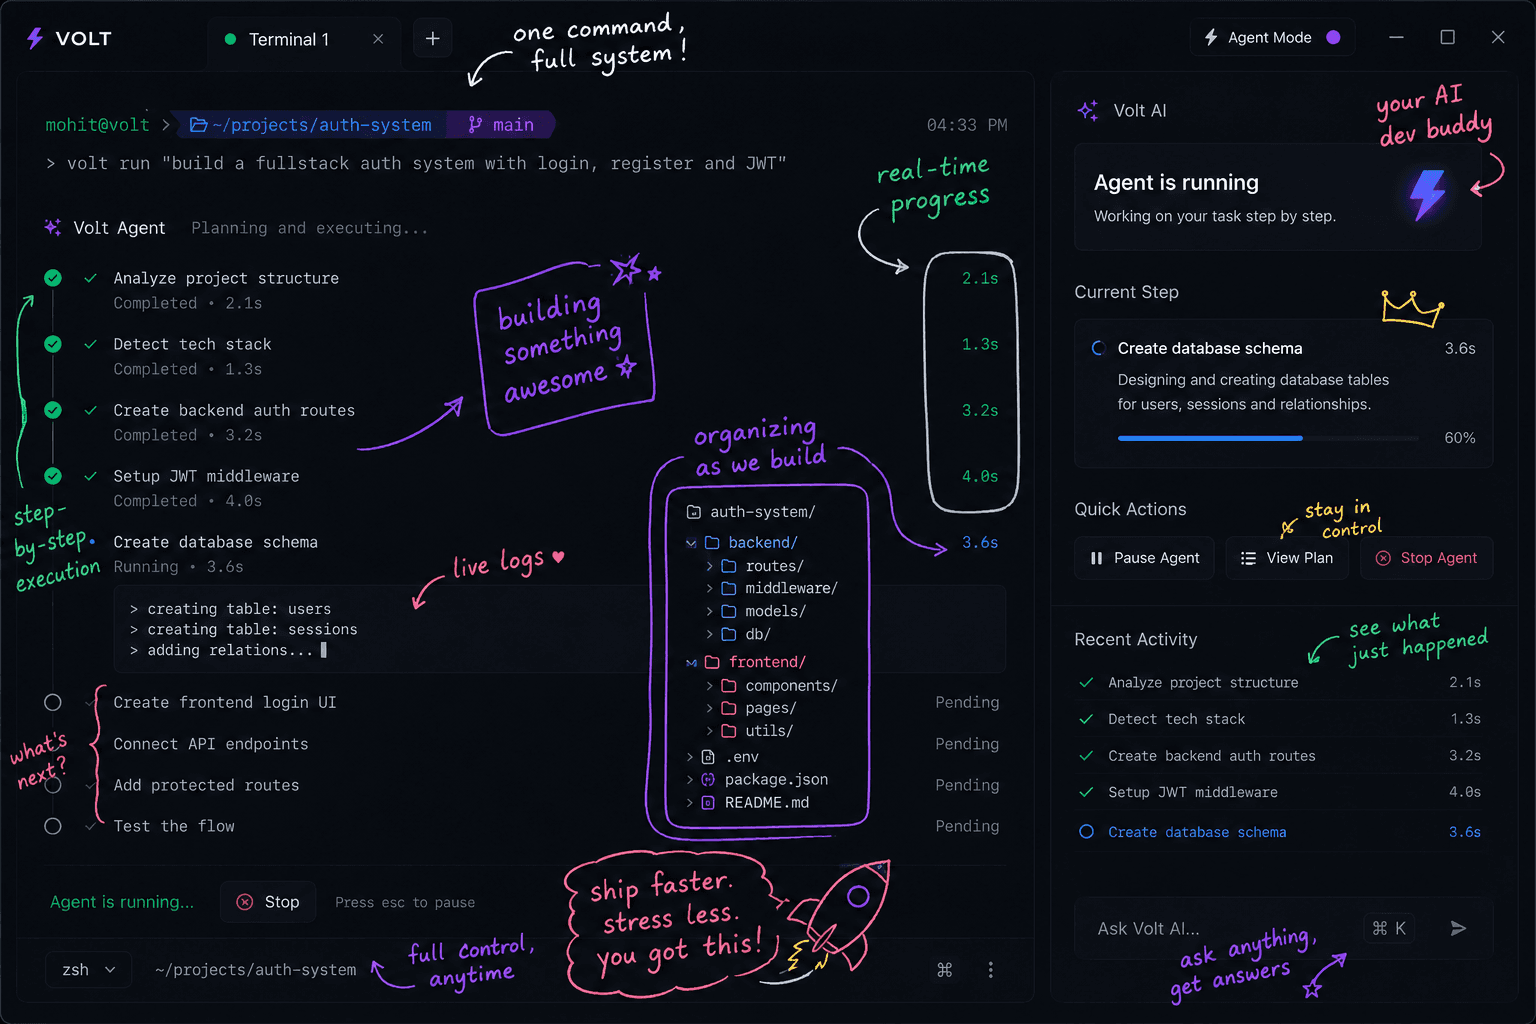Click the ~/projects/auth-system path in footer

click(x=255, y=970)
